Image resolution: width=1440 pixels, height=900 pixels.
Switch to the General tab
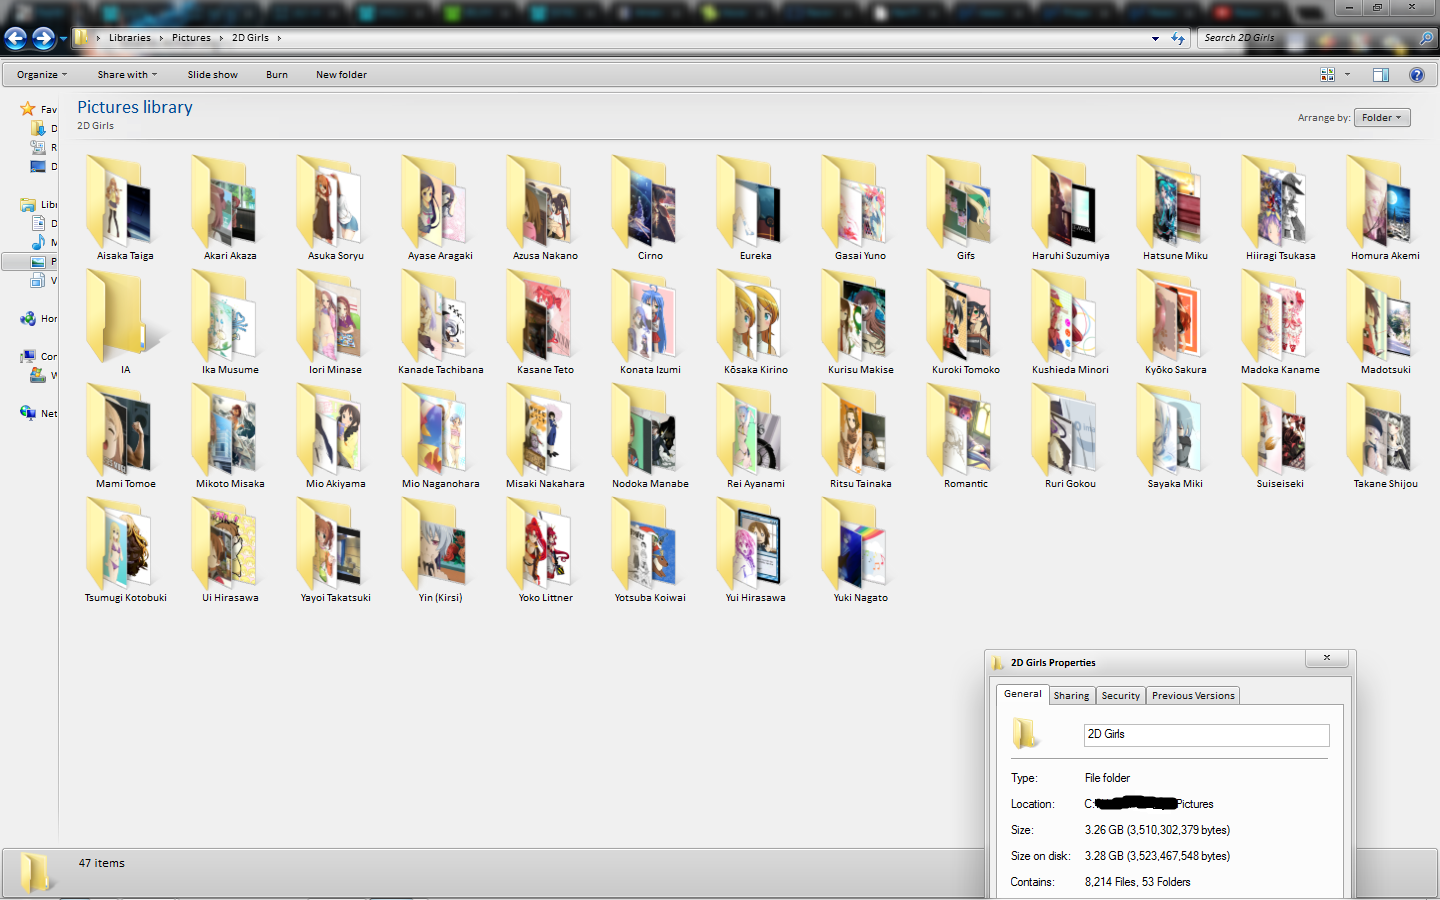coord(1022,694)
